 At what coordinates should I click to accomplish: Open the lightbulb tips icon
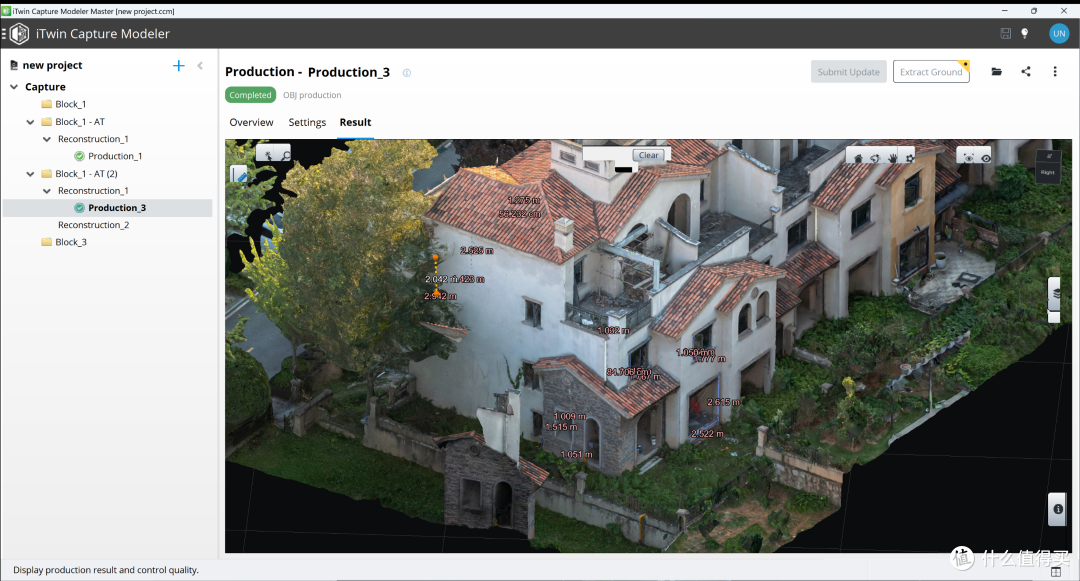point(1025,34)
